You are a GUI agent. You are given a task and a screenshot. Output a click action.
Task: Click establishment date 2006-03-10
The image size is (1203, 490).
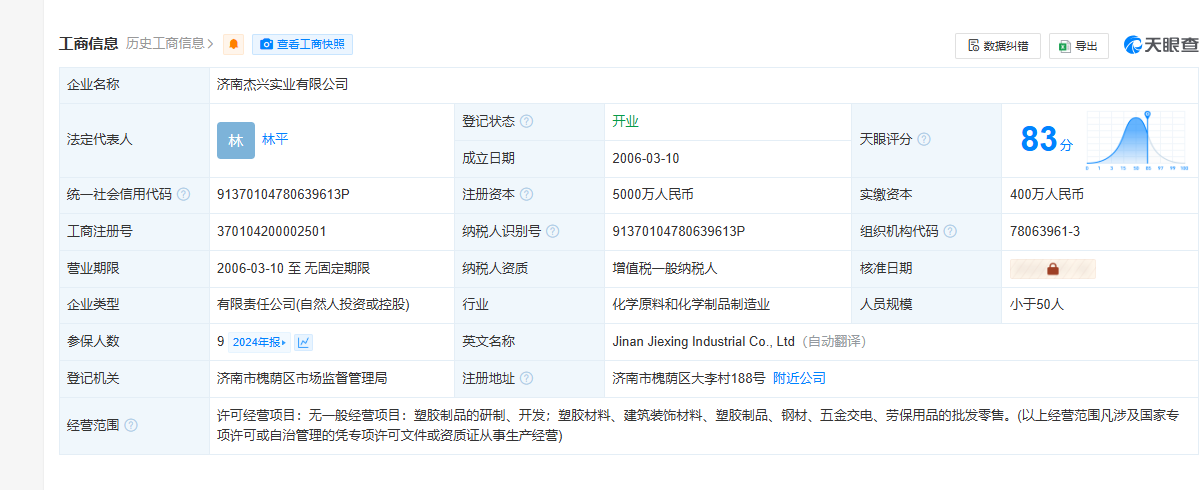click(646, 158)
